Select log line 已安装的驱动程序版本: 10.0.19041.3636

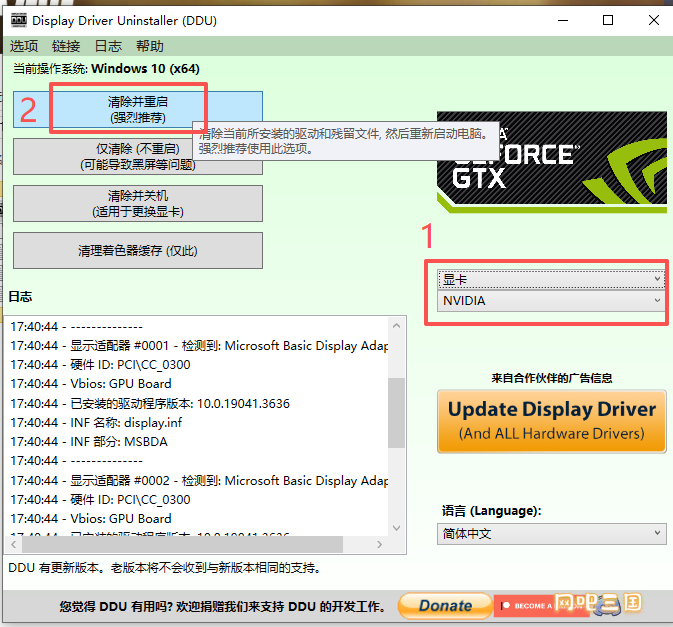150,404
